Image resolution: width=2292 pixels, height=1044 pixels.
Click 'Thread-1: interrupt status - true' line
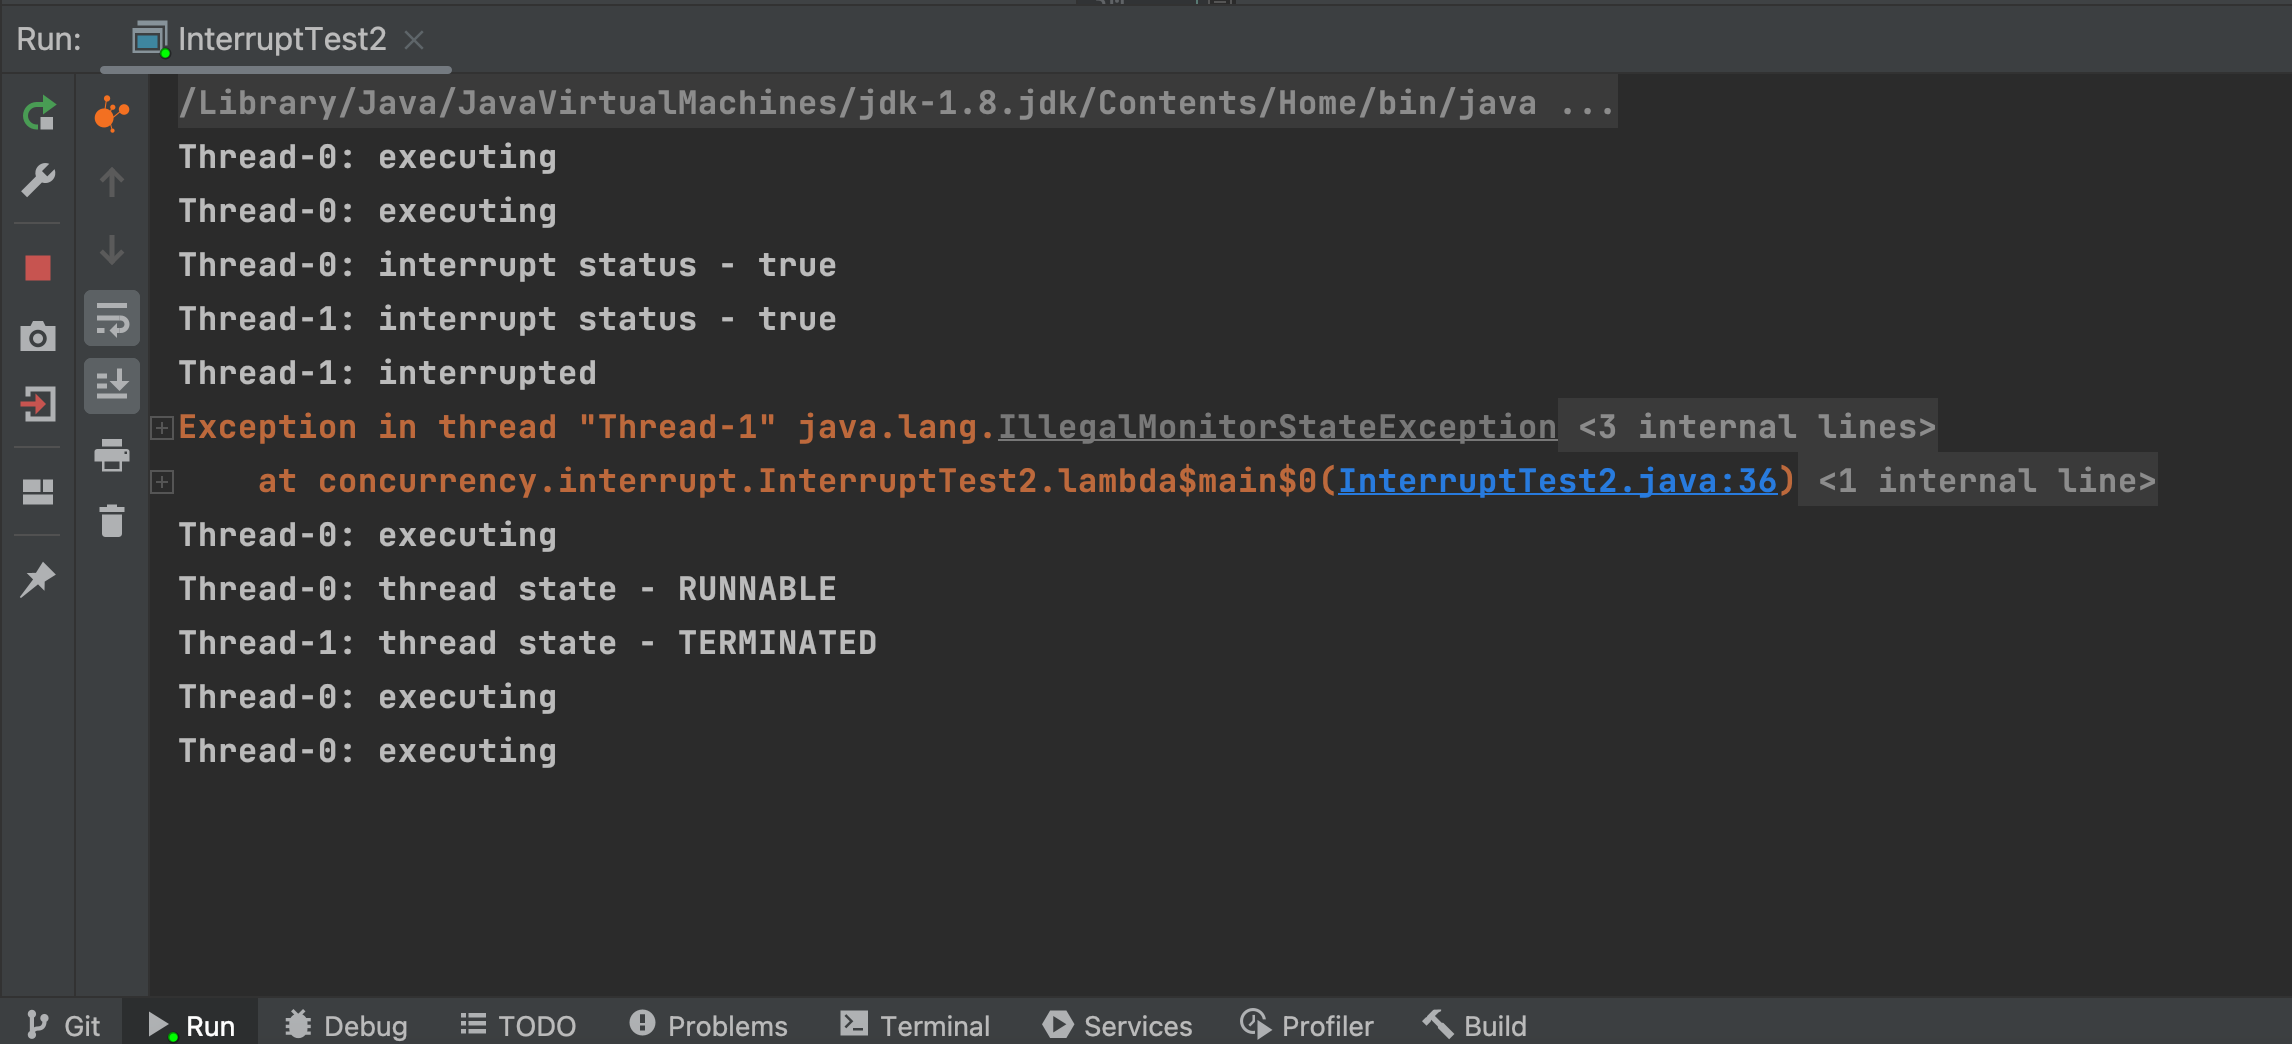click(x=507, y=319)
